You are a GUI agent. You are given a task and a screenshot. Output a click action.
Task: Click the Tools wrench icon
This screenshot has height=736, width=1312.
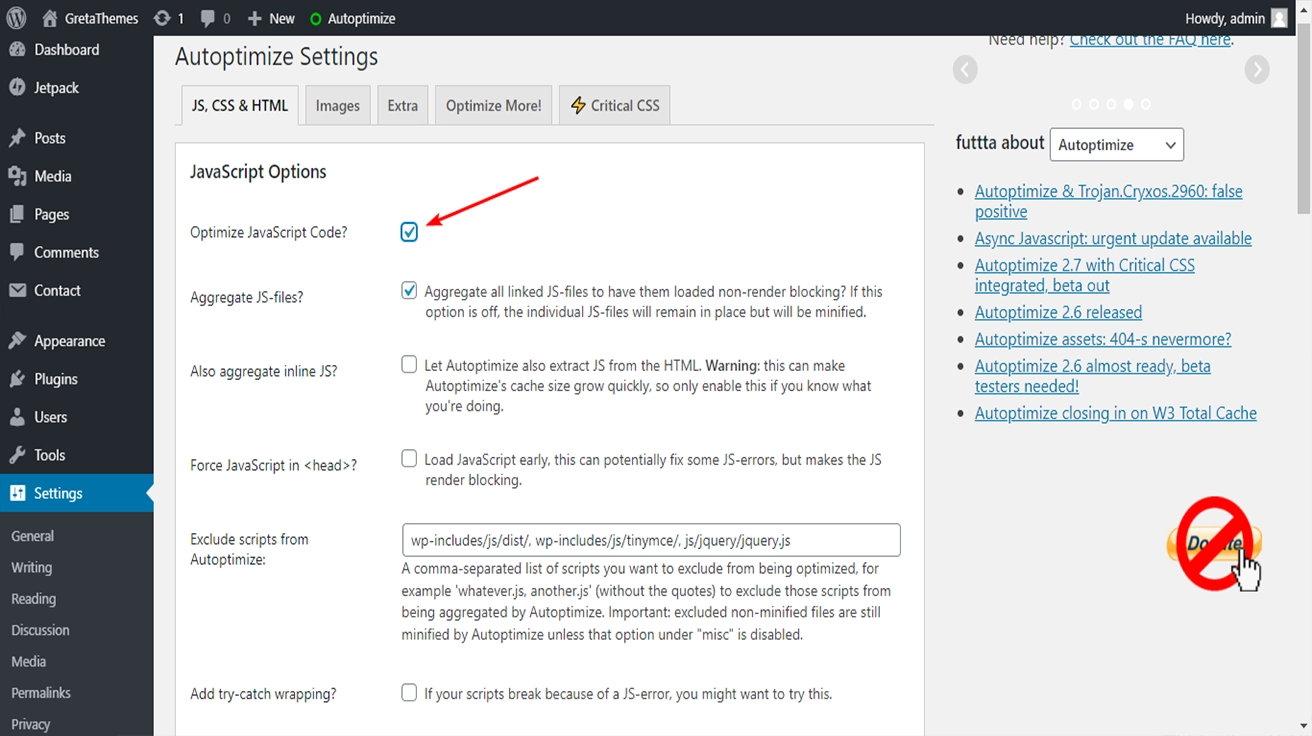(x=17, y=455)
